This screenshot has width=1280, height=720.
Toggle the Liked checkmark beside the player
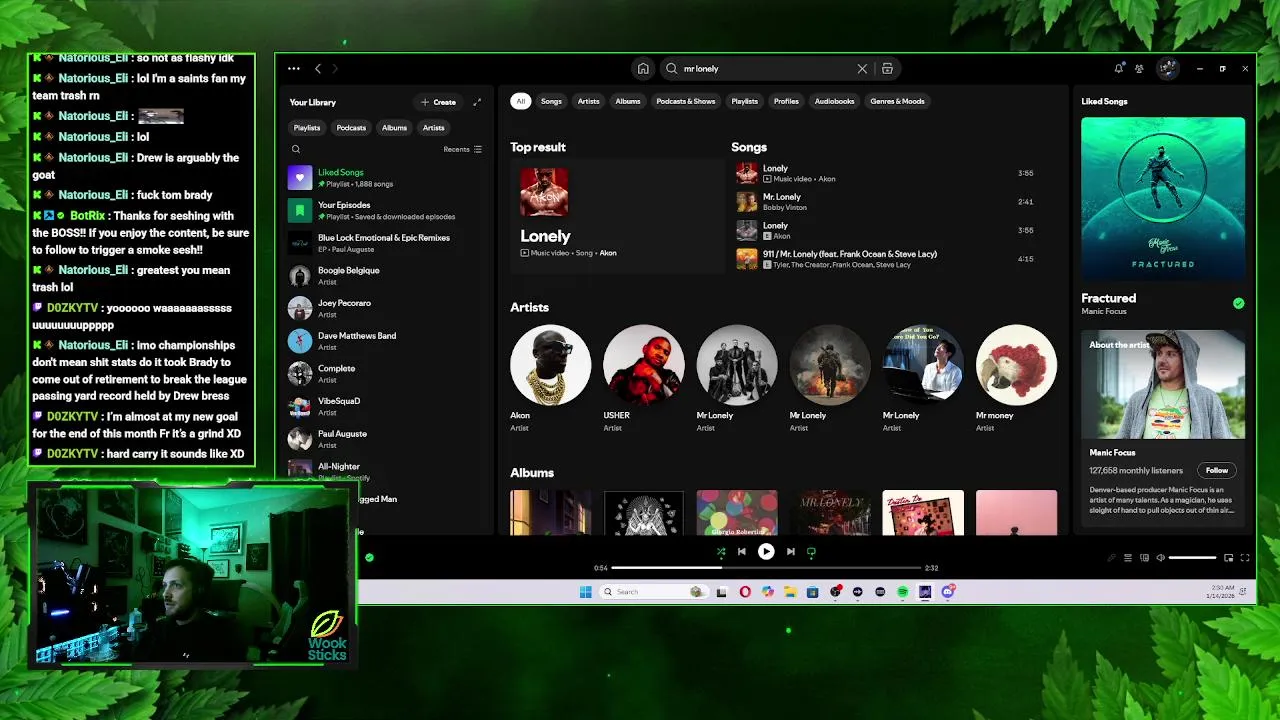point(369,557)
